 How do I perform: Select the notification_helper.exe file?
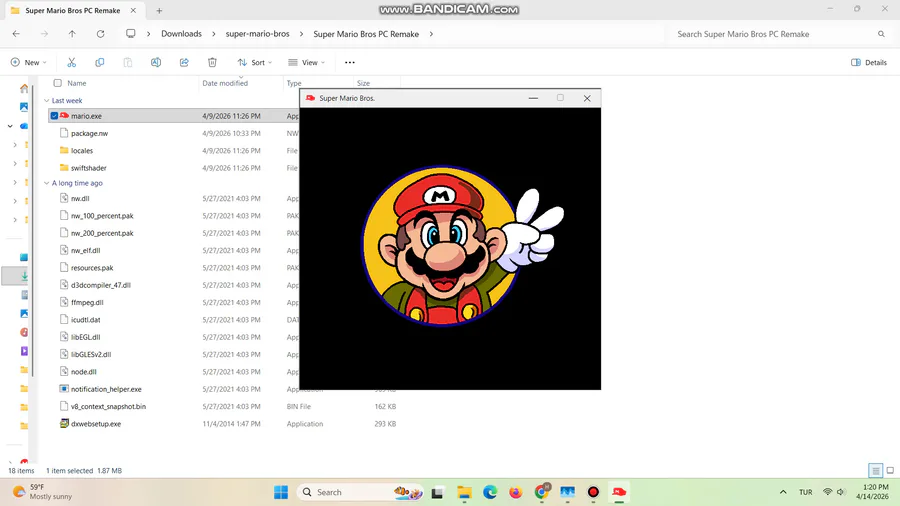[x=106, y=389]
